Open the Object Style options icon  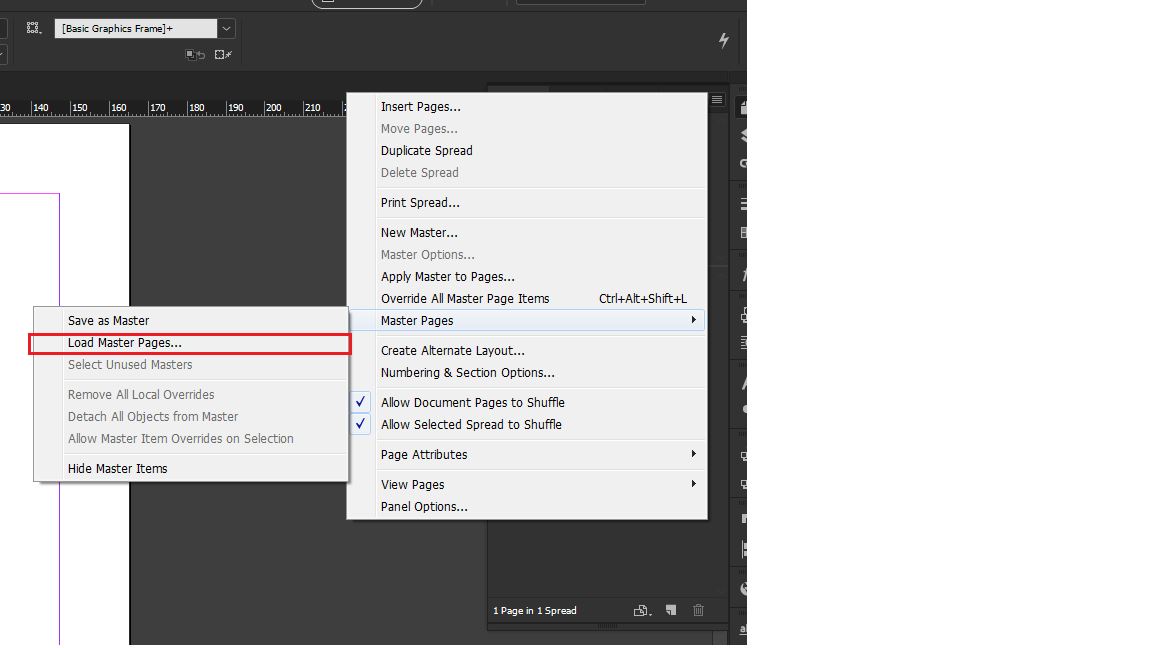click(x=33, y=28)
